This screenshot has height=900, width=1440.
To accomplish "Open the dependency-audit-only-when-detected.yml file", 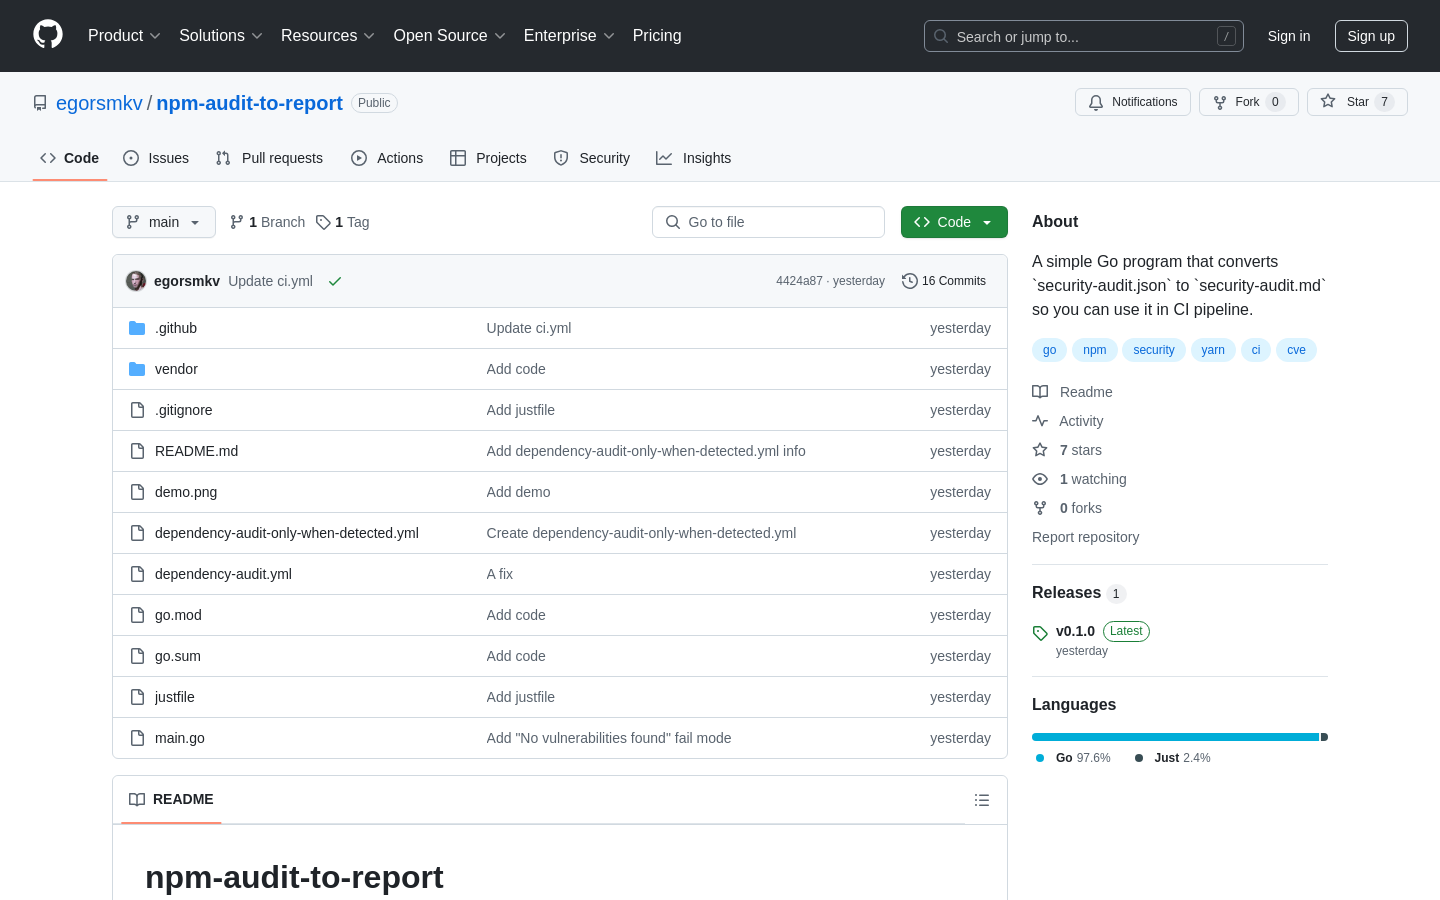I will [x=287, y=533].
